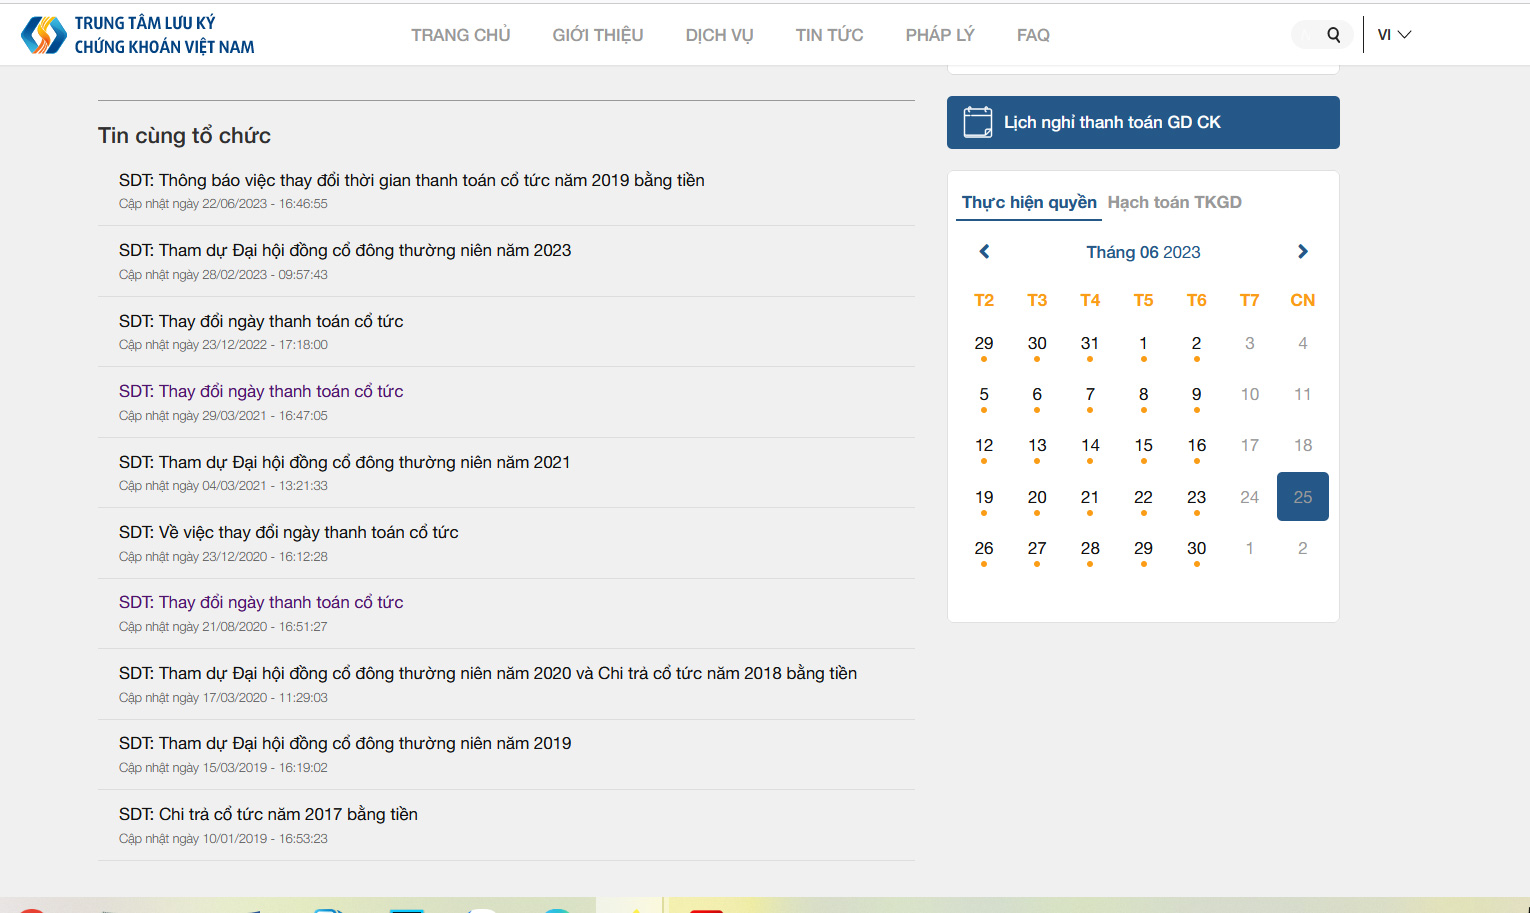Open the GIỚI THIỆU menu

click(x=597, y=35)
